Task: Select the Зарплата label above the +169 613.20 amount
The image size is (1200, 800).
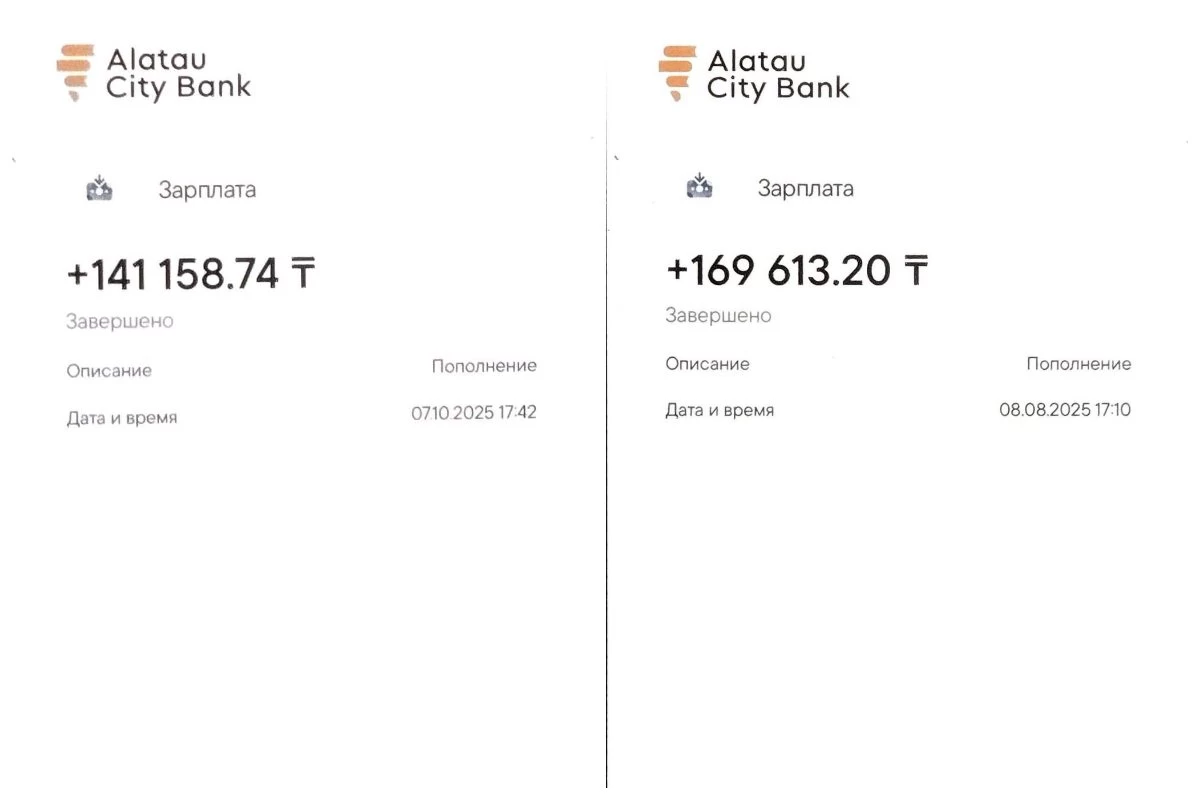Action: click(805, 188)
